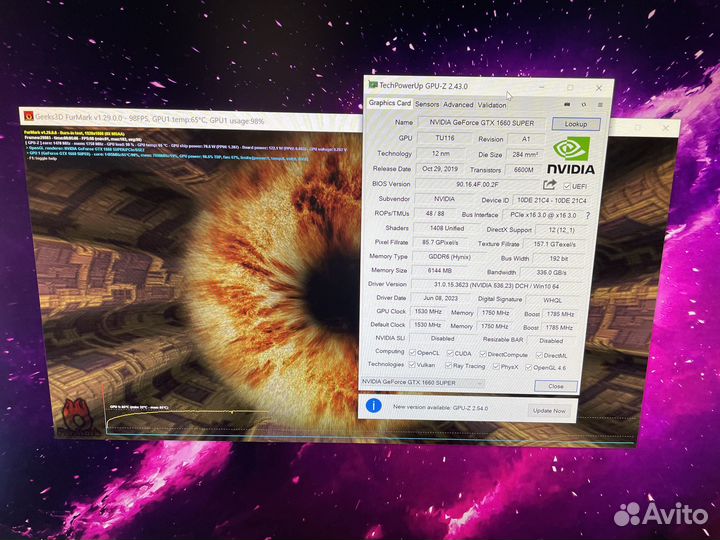Viewport: 720px width, 540px height.
Task: Click the Texture Fillrate '157.1 GTexel/s' value
Action: pyautogui.click(x=555, y=244)
